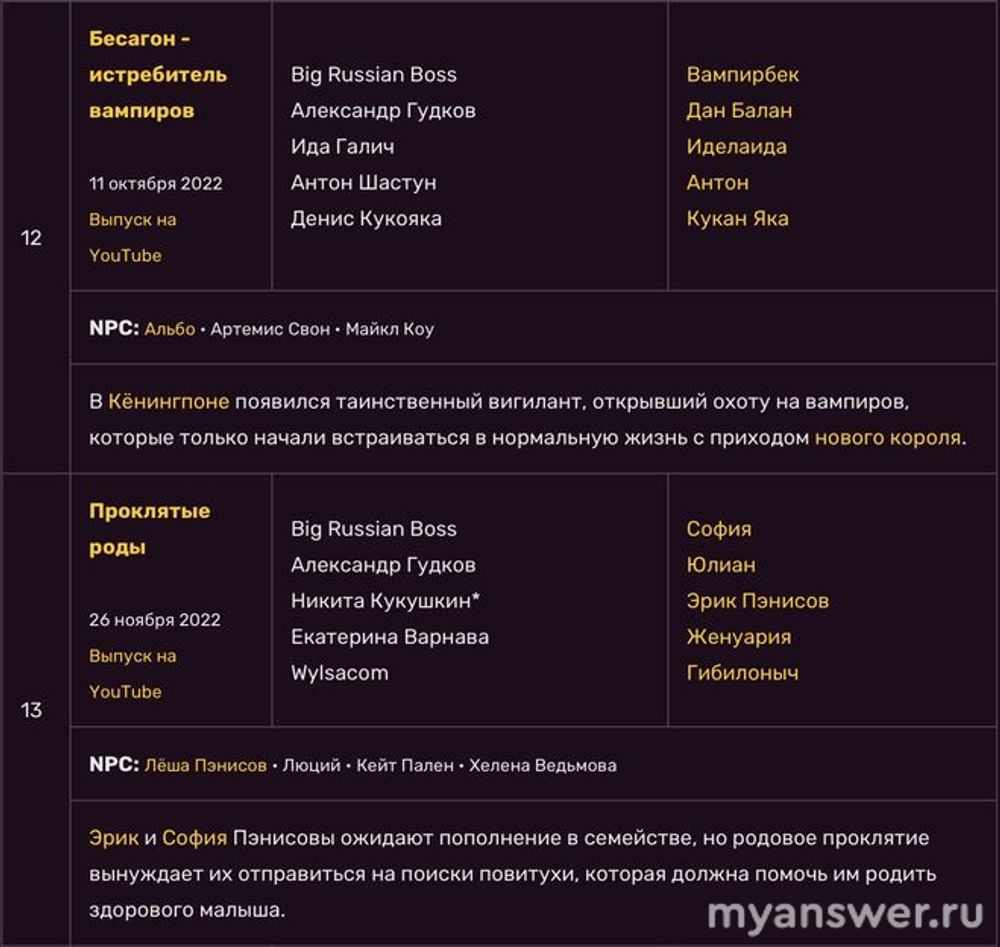Image resolution: width=1000 pixels, height=947 pixels.
Task: Open the "Бесагон - истребитель вампиров" episode title link
Action: click(x=157, y=75)
